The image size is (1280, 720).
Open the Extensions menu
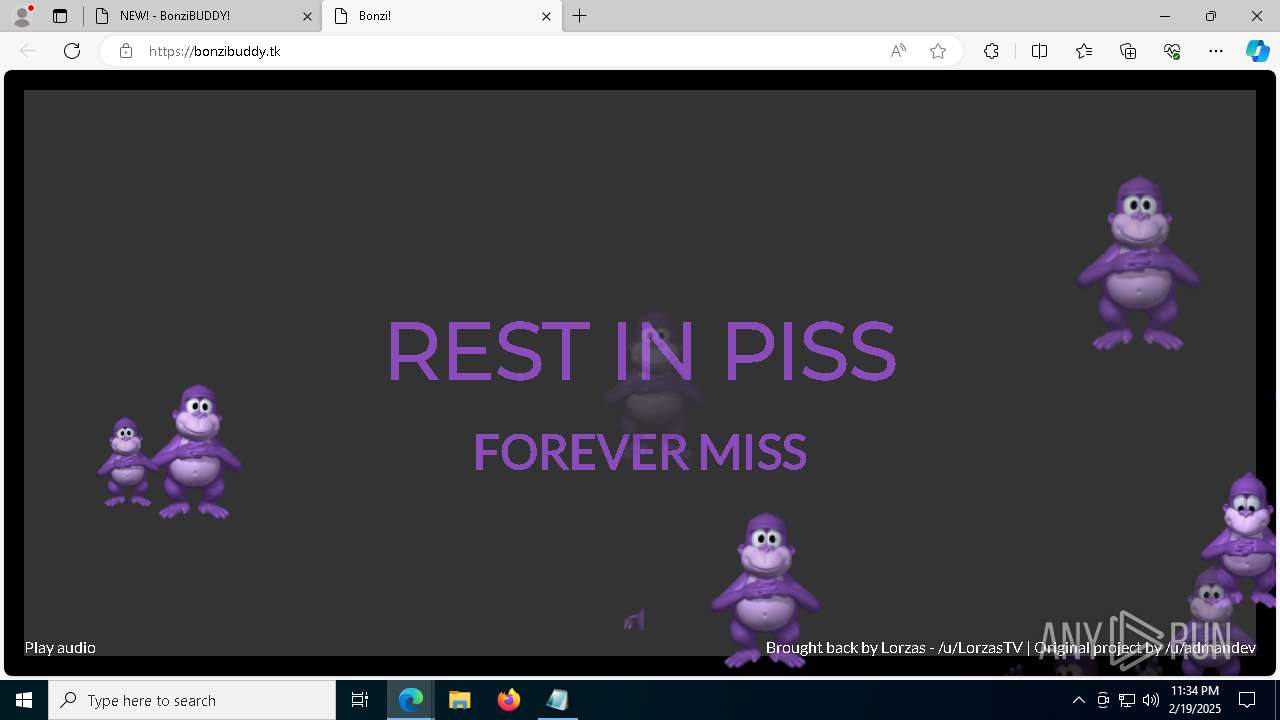tap(991, 51)
